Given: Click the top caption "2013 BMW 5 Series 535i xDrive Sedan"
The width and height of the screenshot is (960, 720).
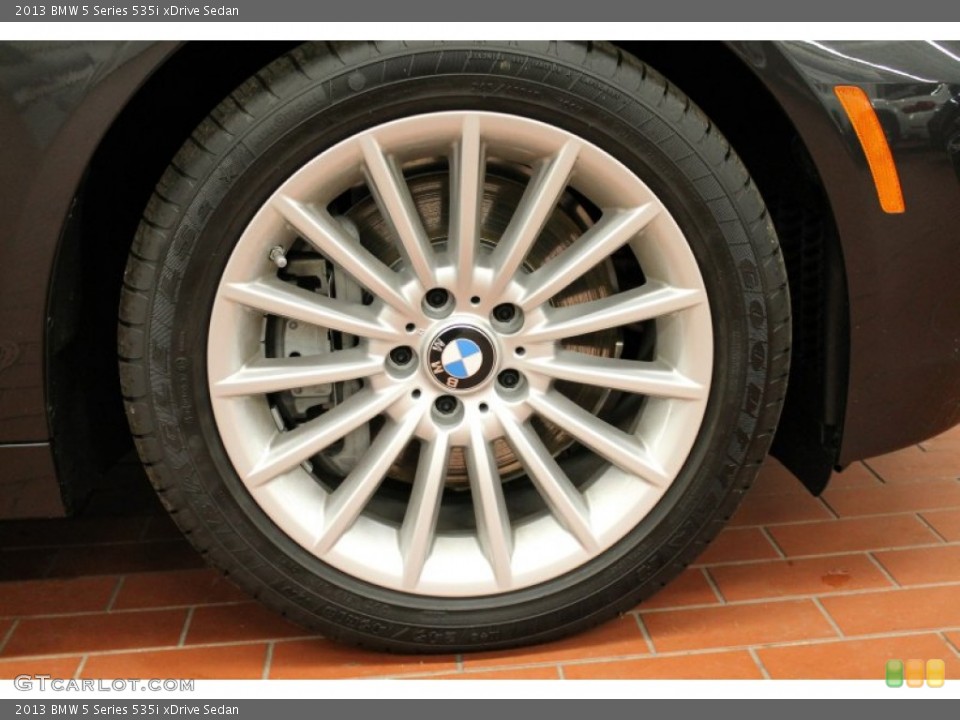Looking at the screenshot, I should pyautogui.click(x=127, y=10).
